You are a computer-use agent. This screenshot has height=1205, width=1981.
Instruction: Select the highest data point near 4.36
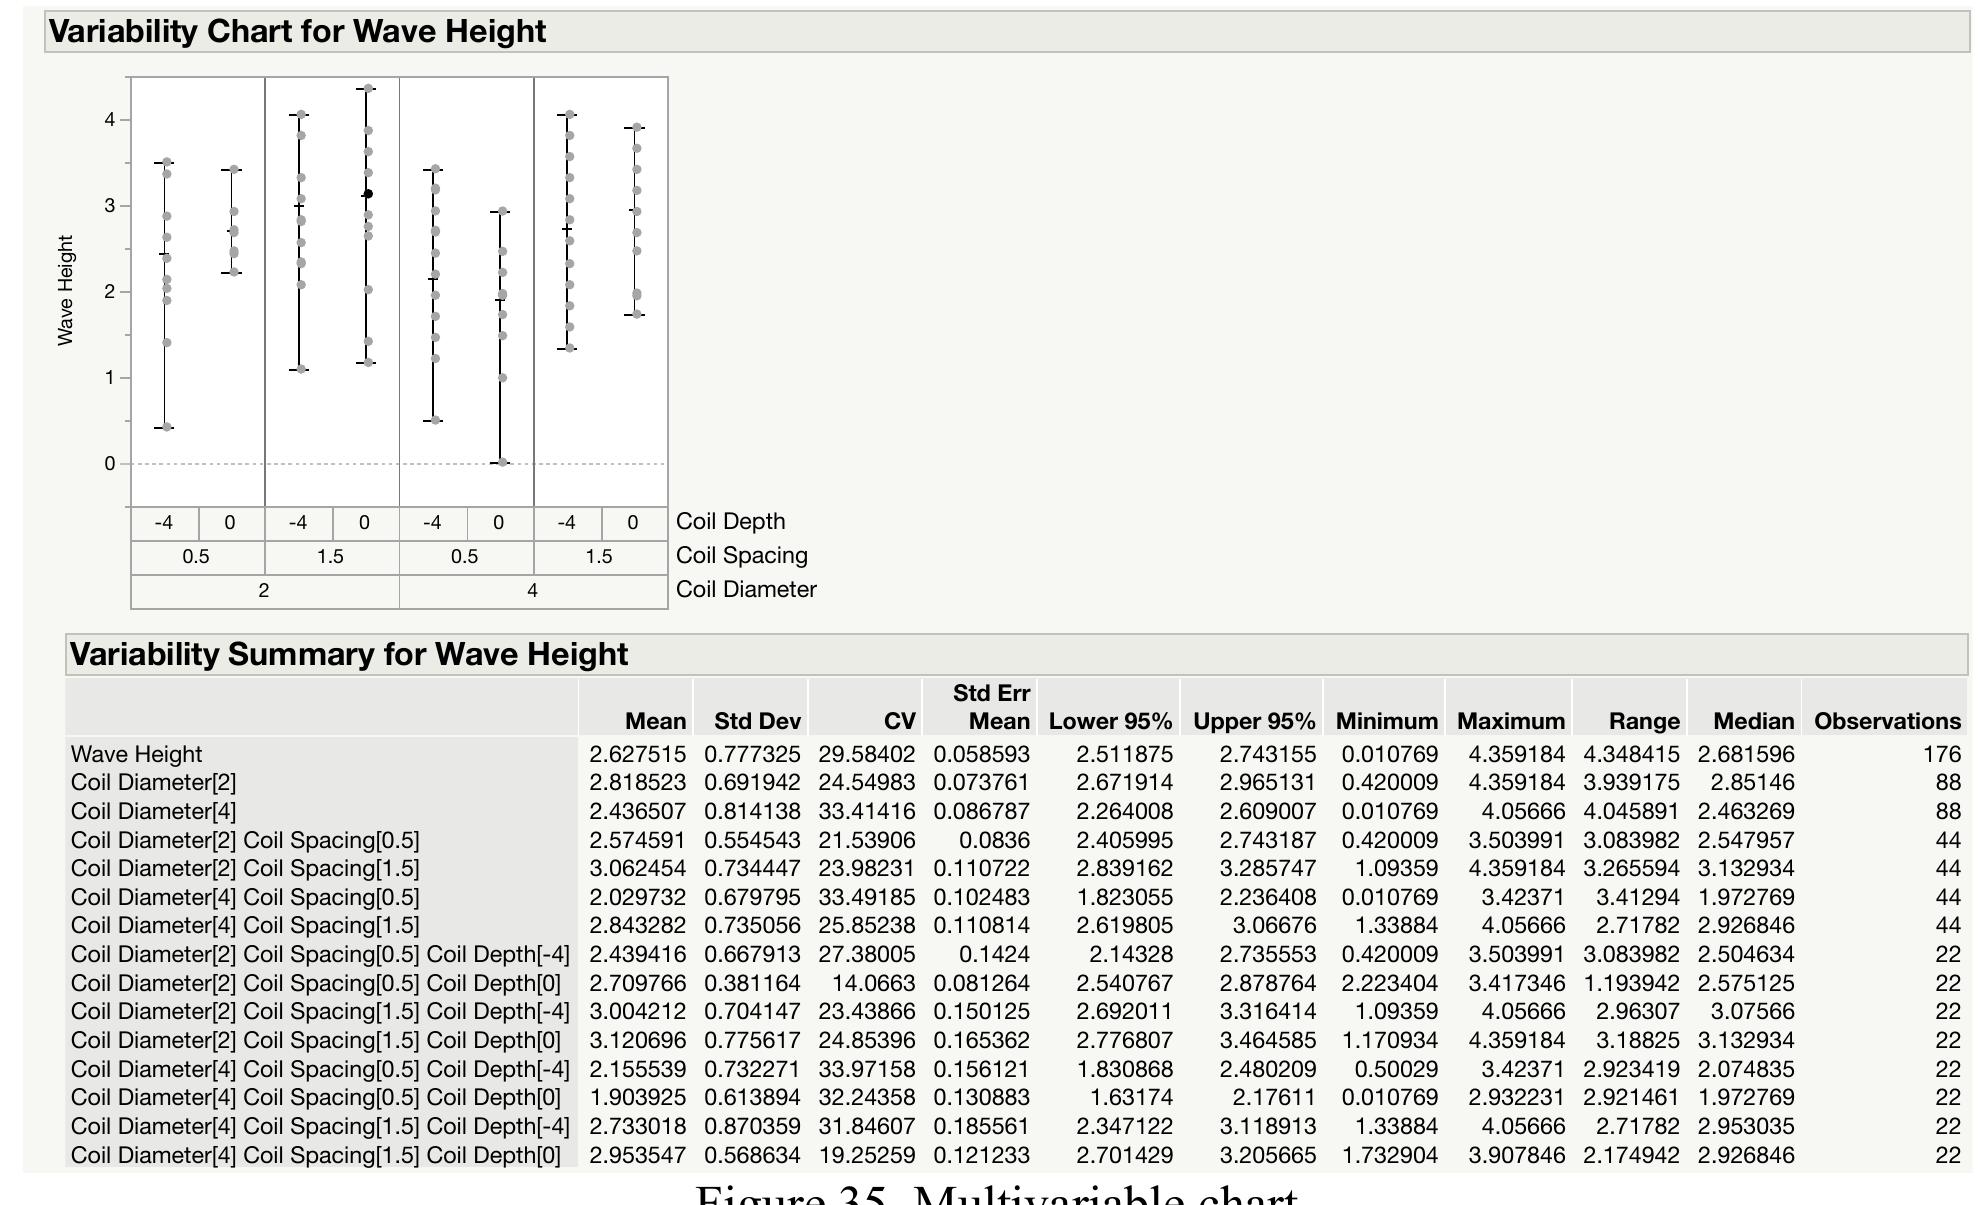[x=367, y=87]
